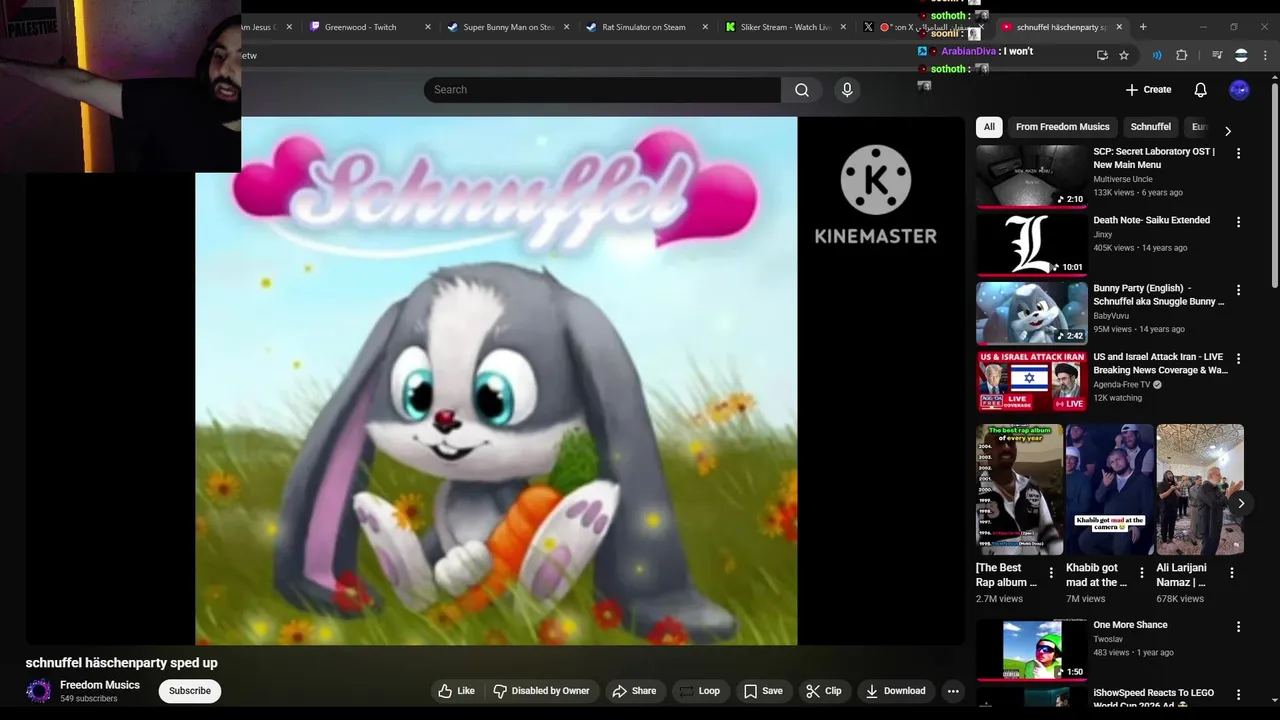Viewport: 1280px width, 720px height.
Task: Open the Freedom Musics channel name link
Action: pos(100,685)
